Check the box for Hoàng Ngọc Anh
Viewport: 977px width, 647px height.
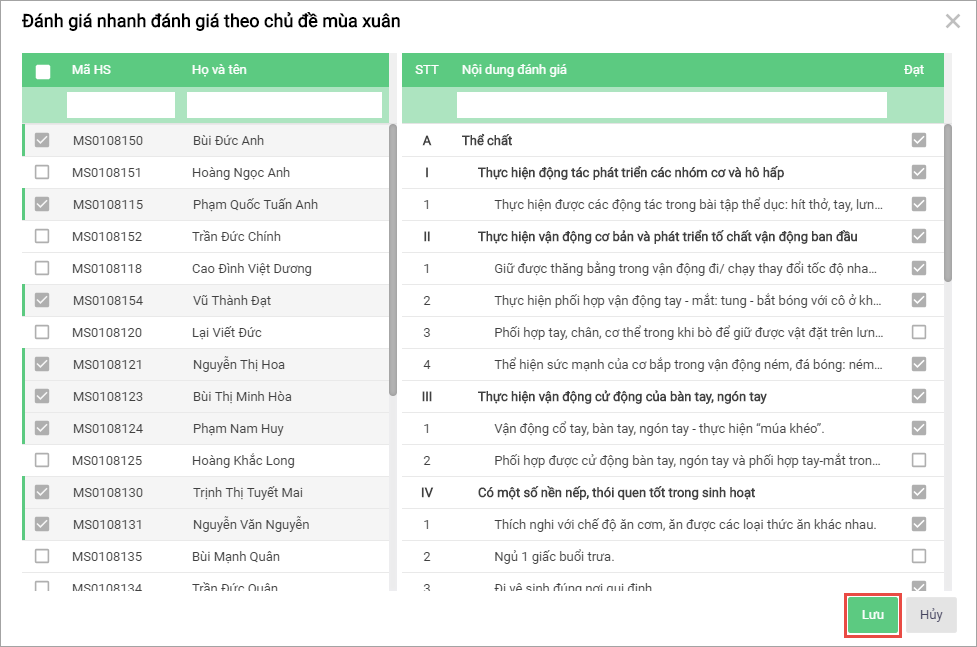coord(42,172)
